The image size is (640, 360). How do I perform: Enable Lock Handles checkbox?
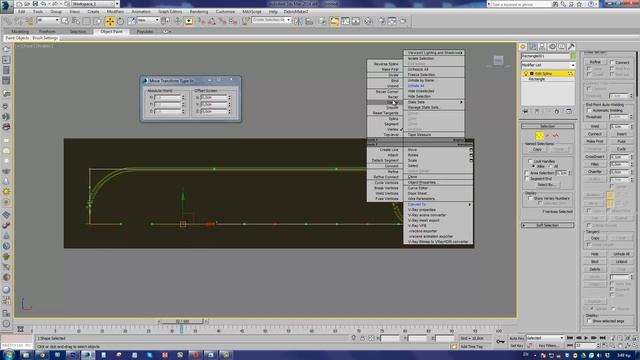coord(530,162)
